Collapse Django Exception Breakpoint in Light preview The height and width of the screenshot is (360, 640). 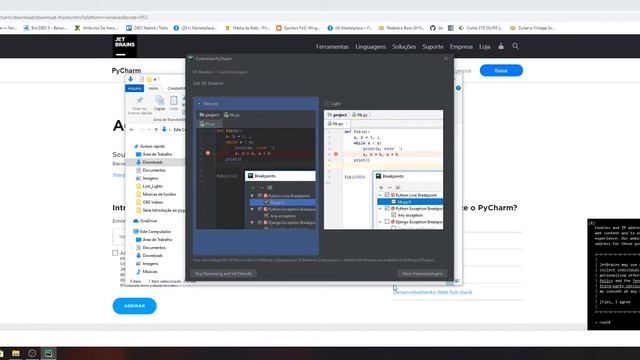tap(380, 222)
